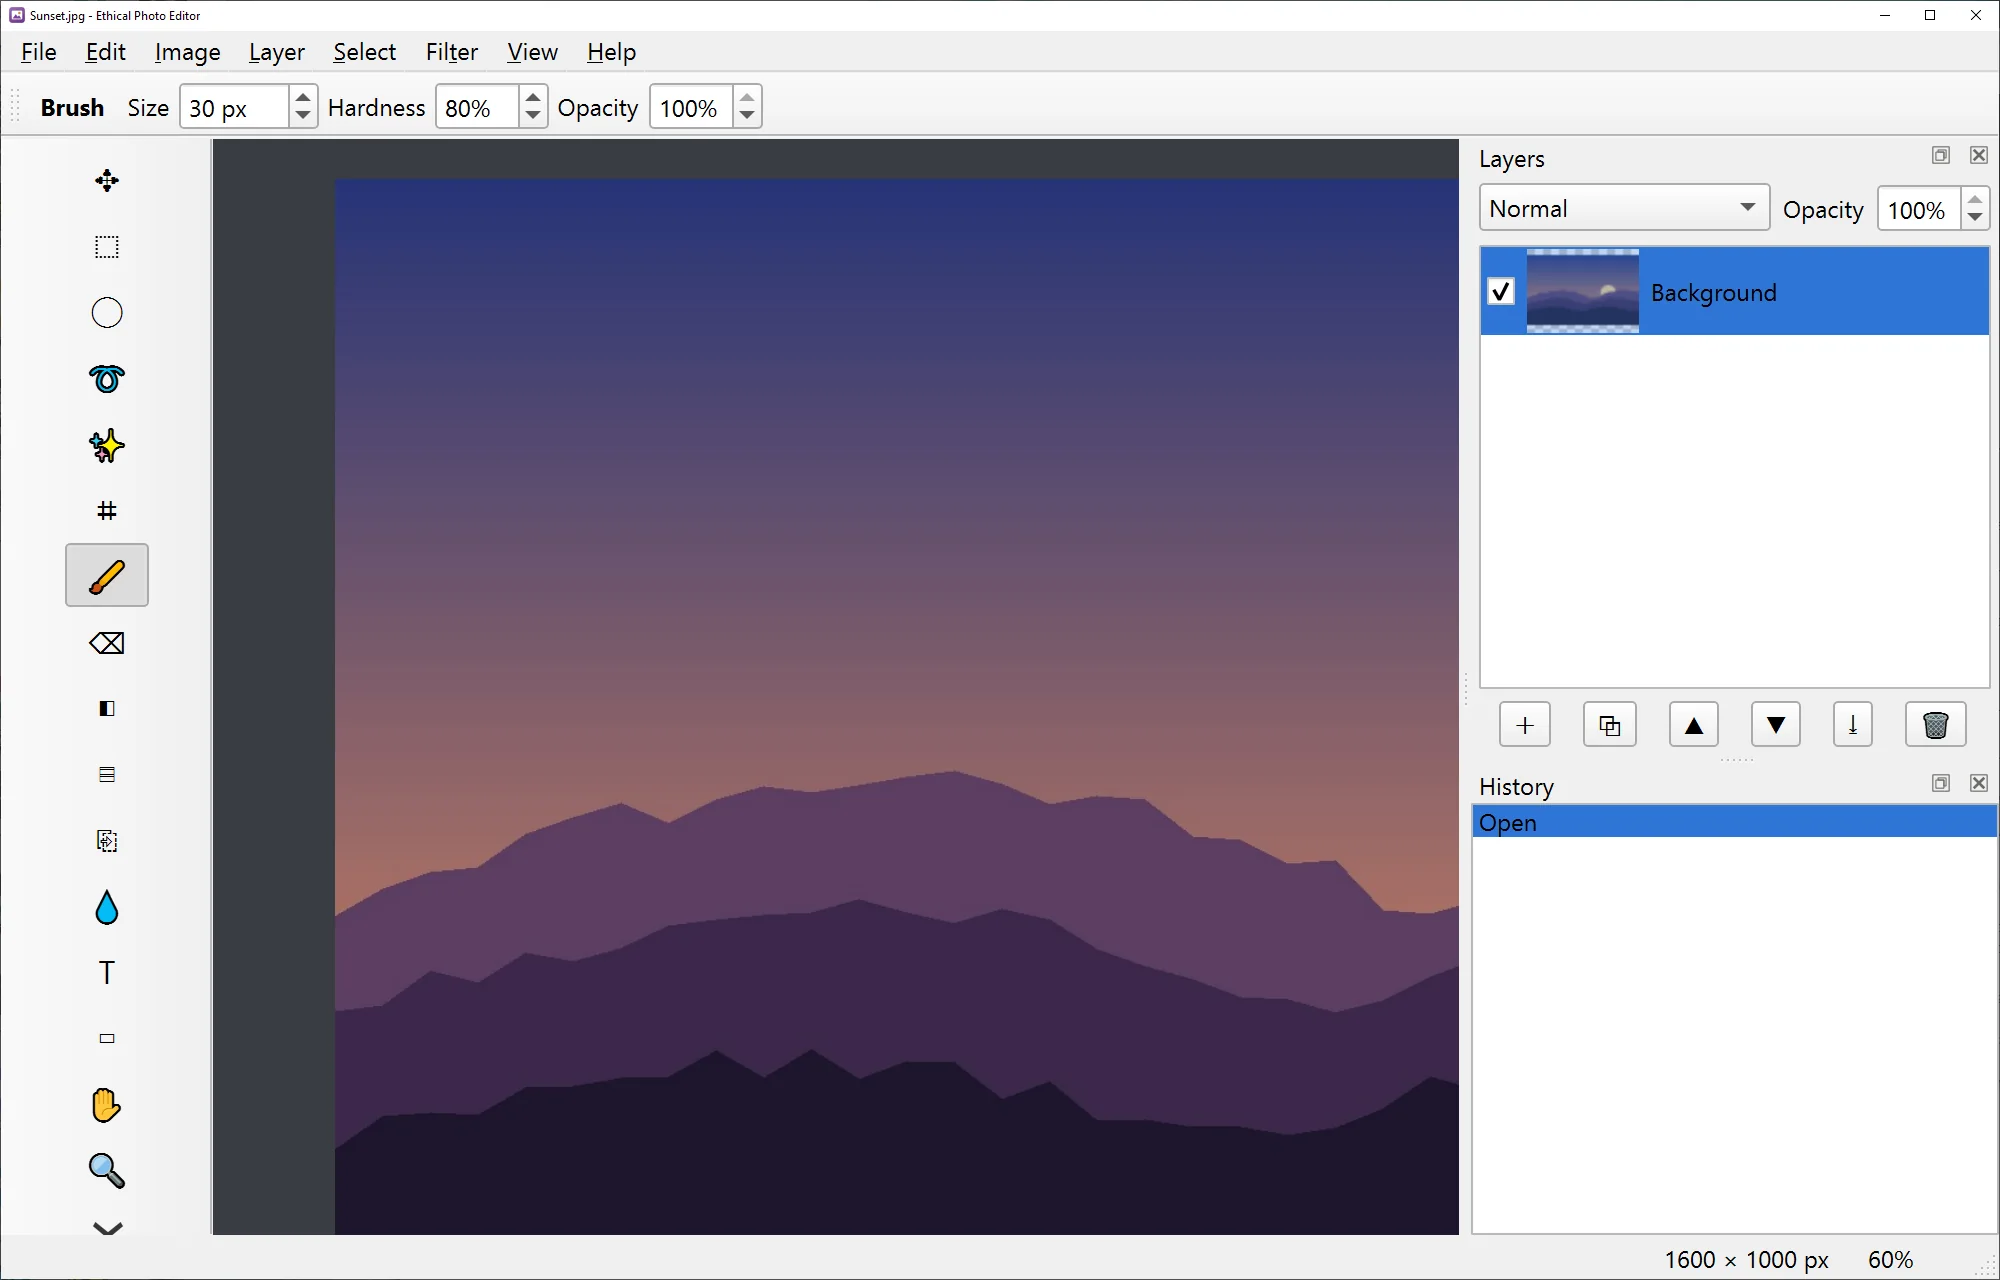Select the Rectangle shape tool

click(107, 1039)
